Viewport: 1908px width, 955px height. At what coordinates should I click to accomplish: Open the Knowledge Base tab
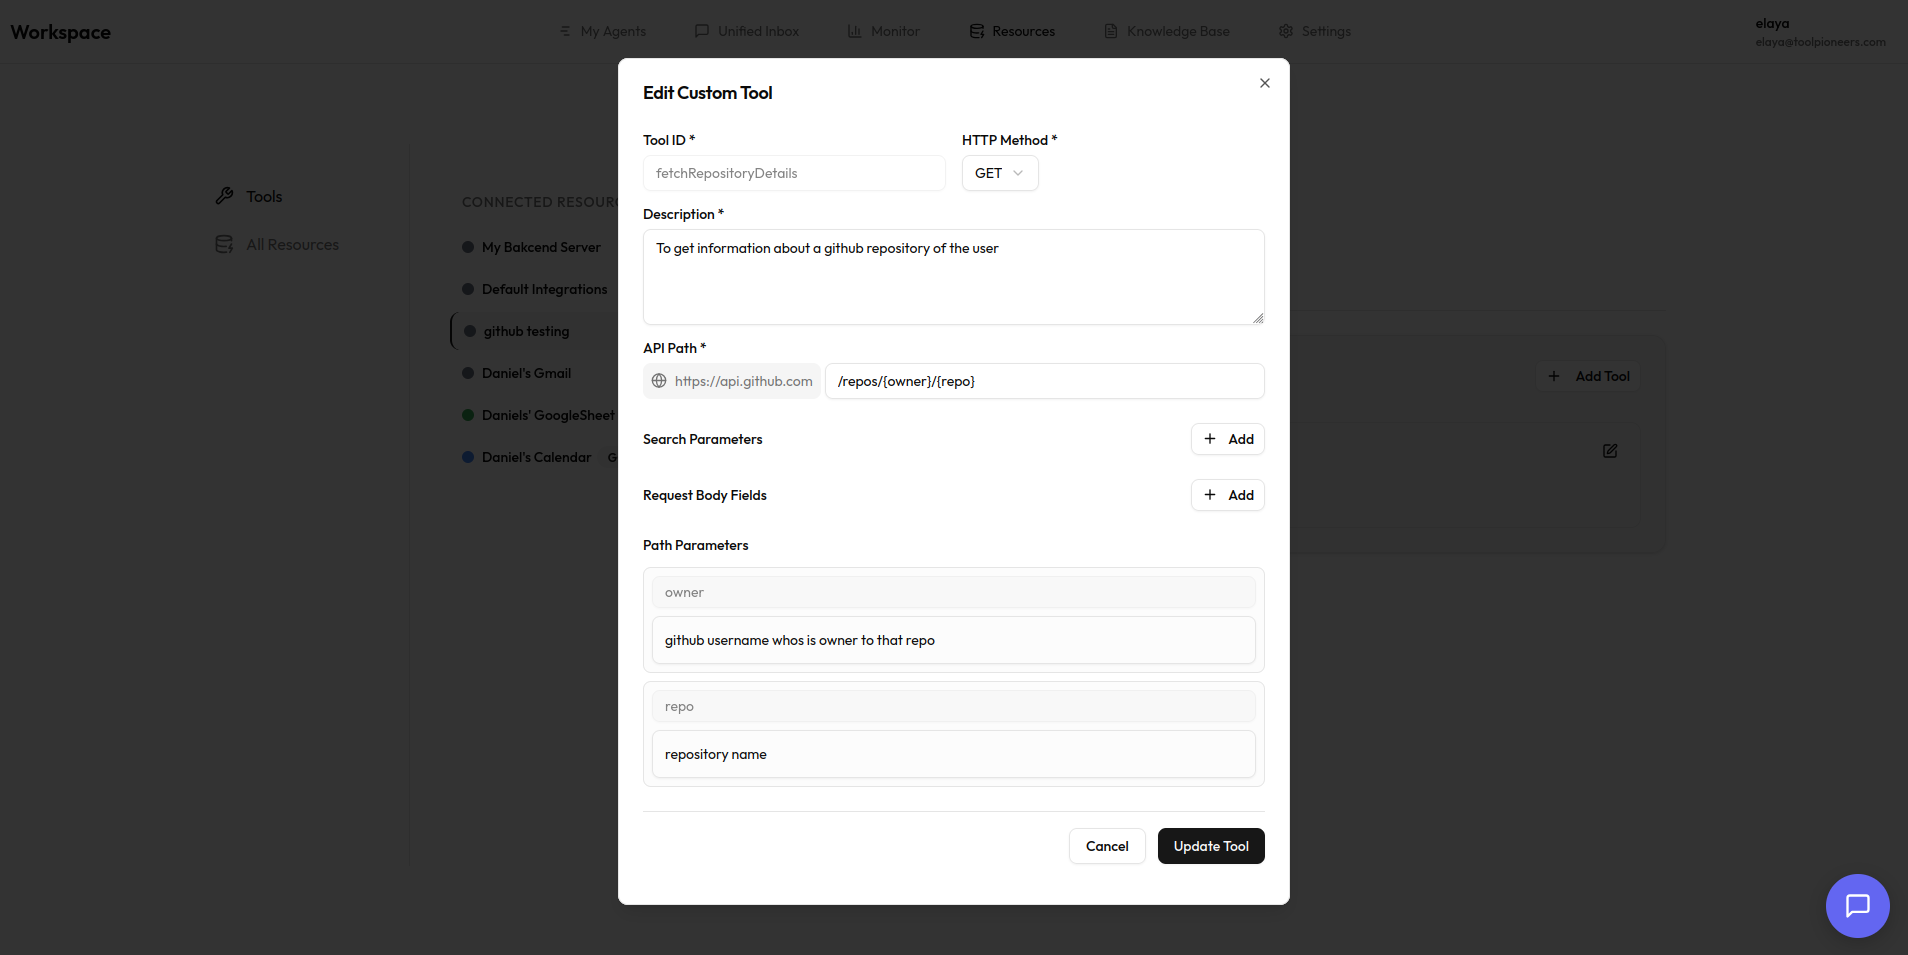1167,31
